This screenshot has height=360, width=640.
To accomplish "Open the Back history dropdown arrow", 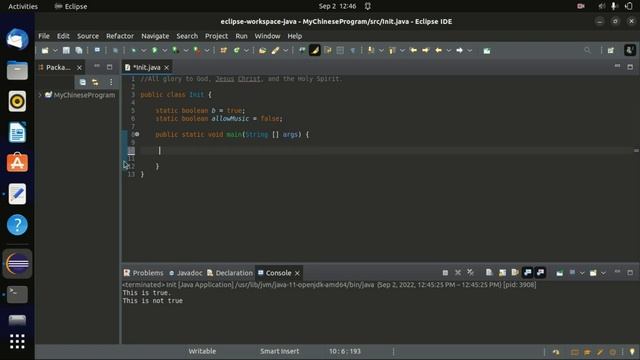I will point(449,51).
